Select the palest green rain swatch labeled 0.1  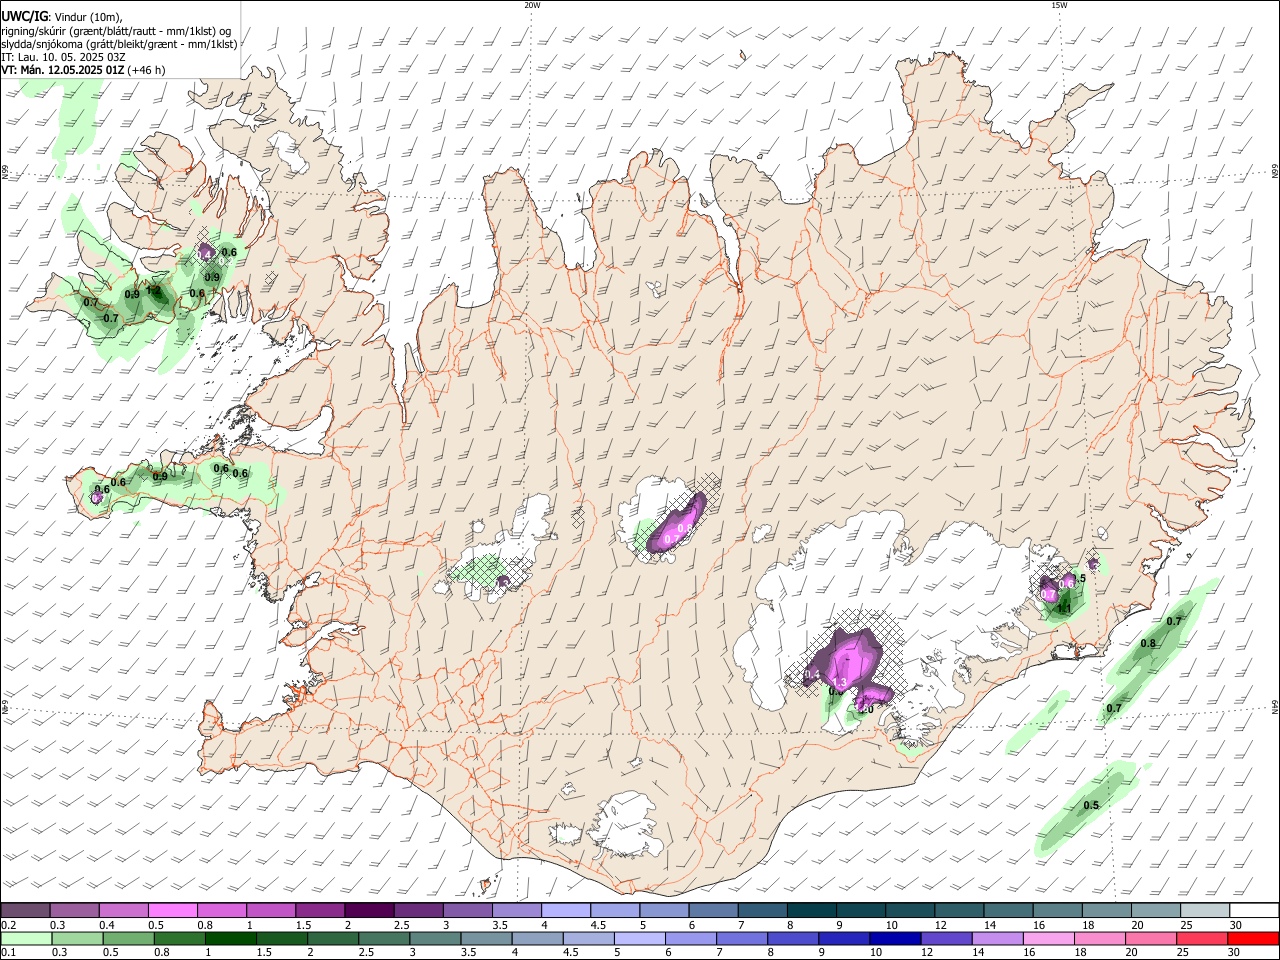26,938
